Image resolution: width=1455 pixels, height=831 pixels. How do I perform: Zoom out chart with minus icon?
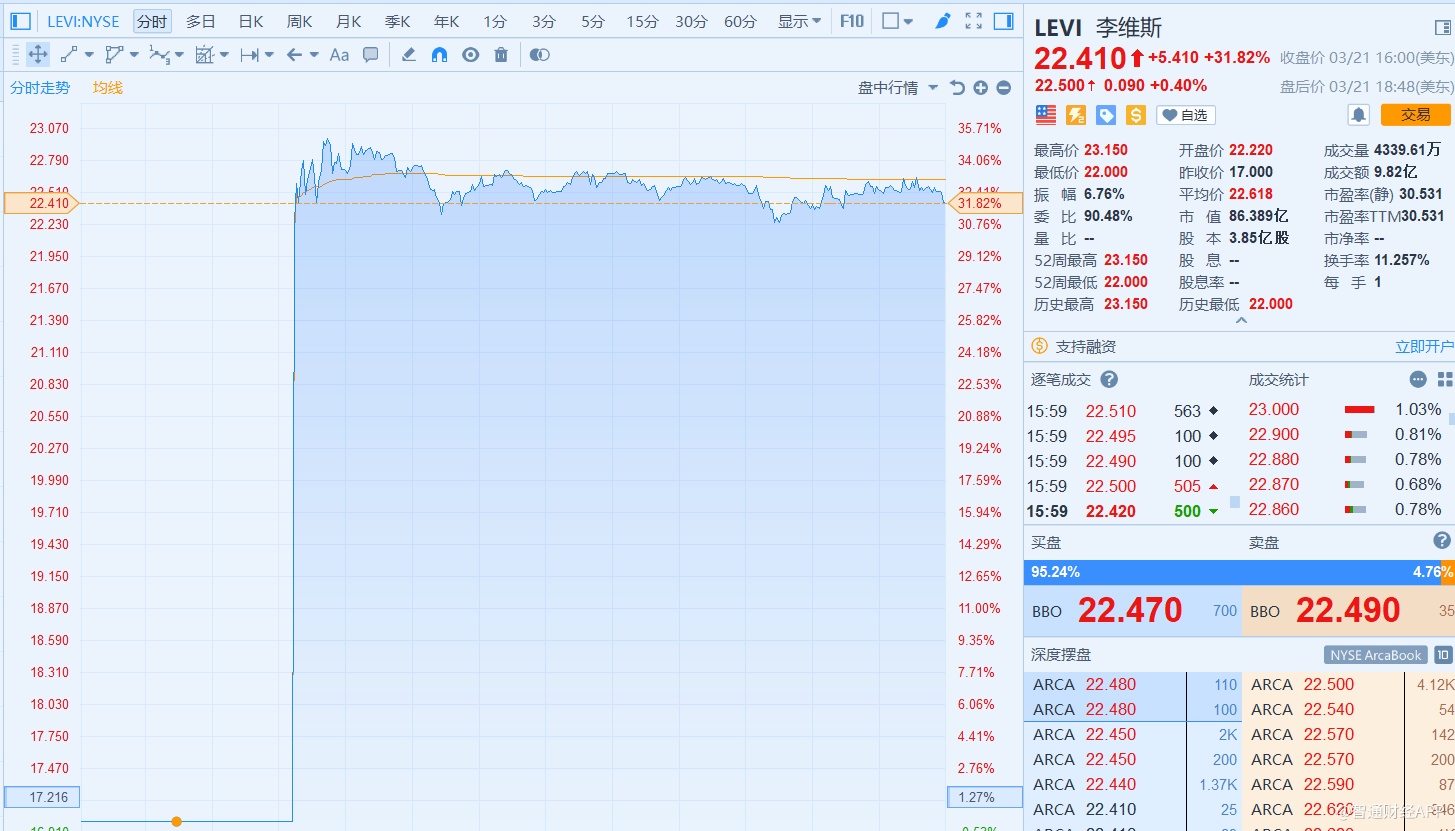click(x=1003, y=88)
